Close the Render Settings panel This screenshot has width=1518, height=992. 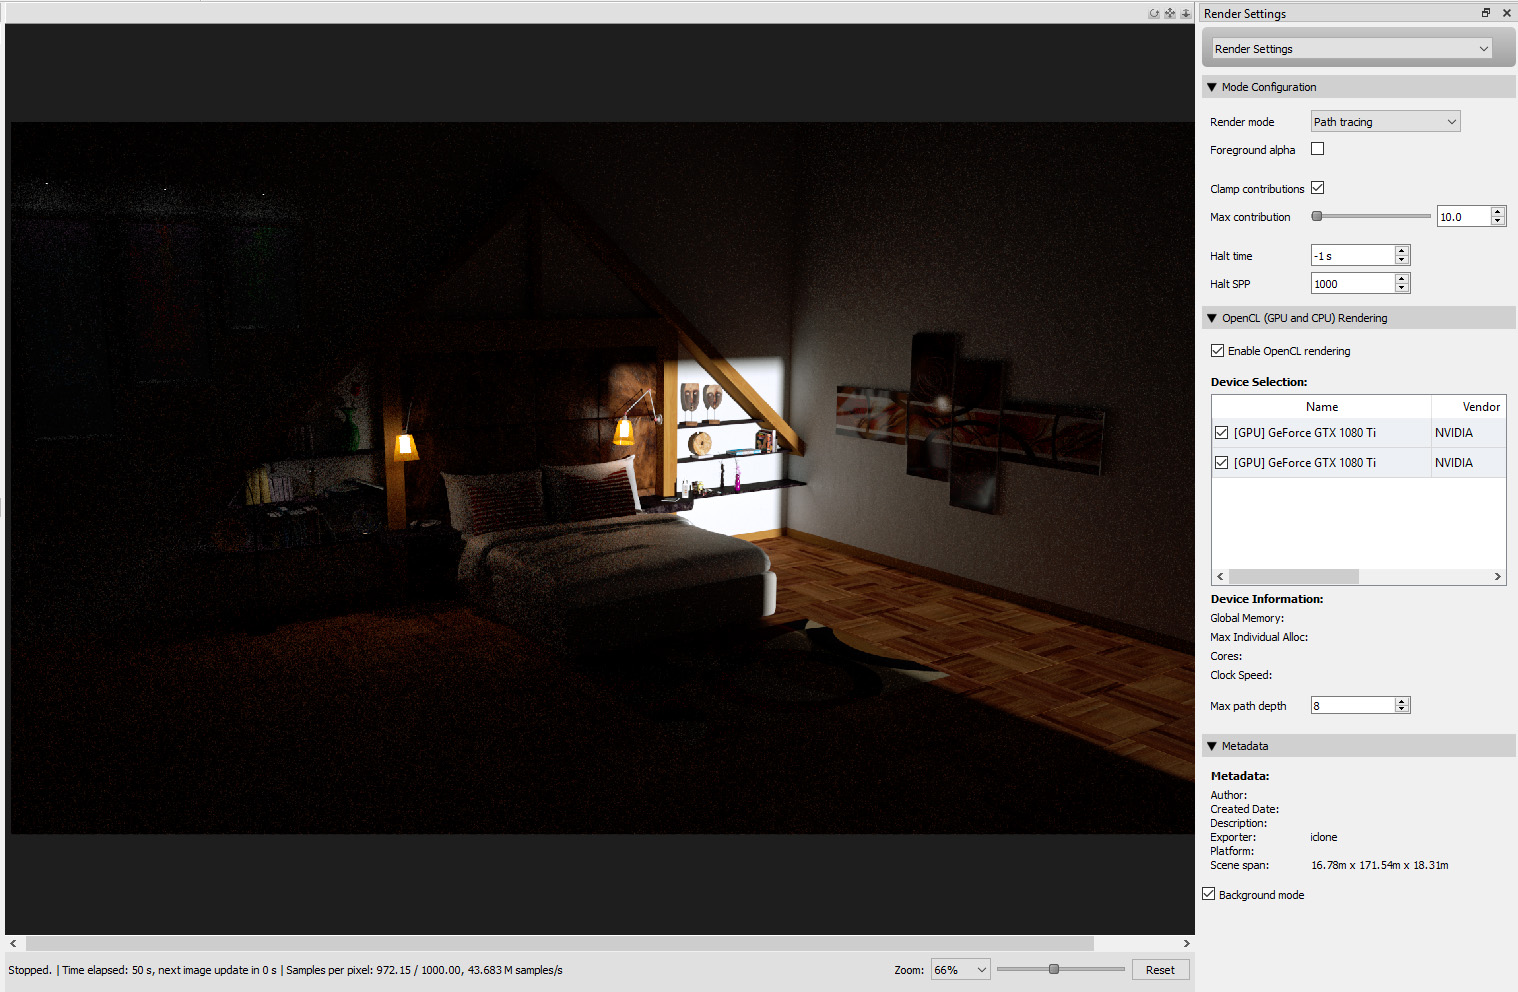pos(1506,13)
